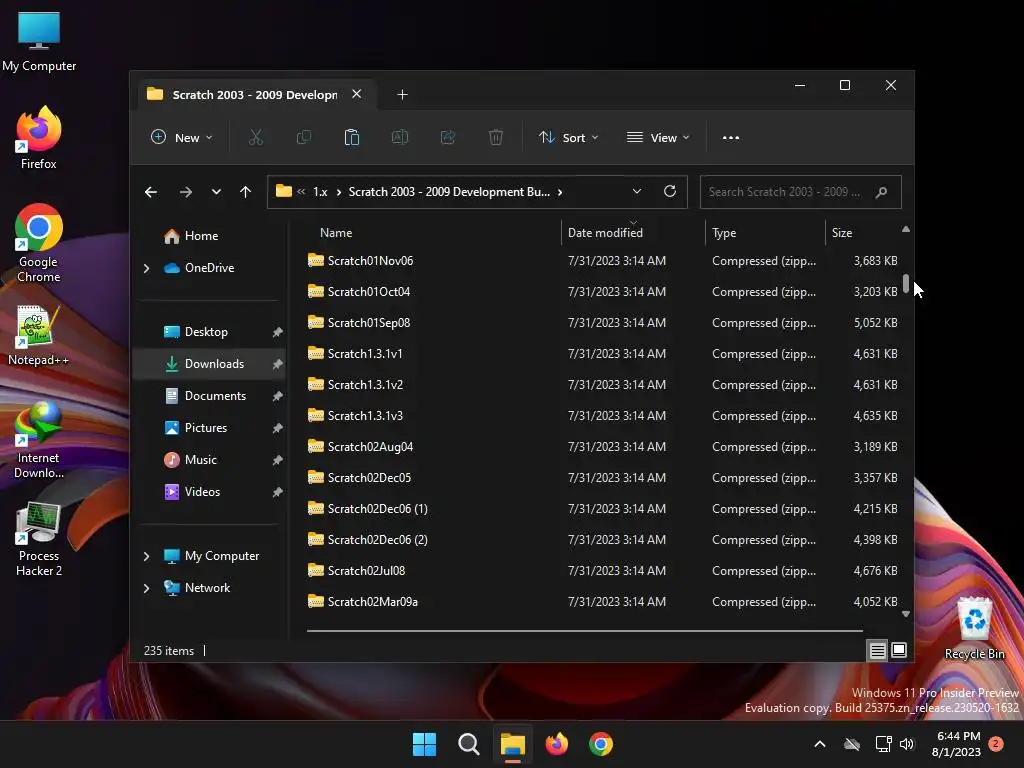Switch to details view layout icon

[877, 650]
